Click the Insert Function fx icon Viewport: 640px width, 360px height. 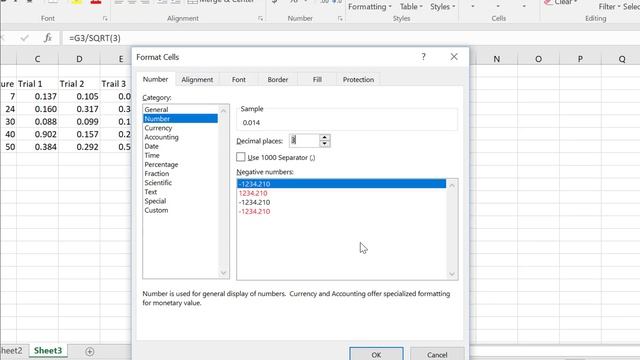pyautogui.click(x=48, y=38)
